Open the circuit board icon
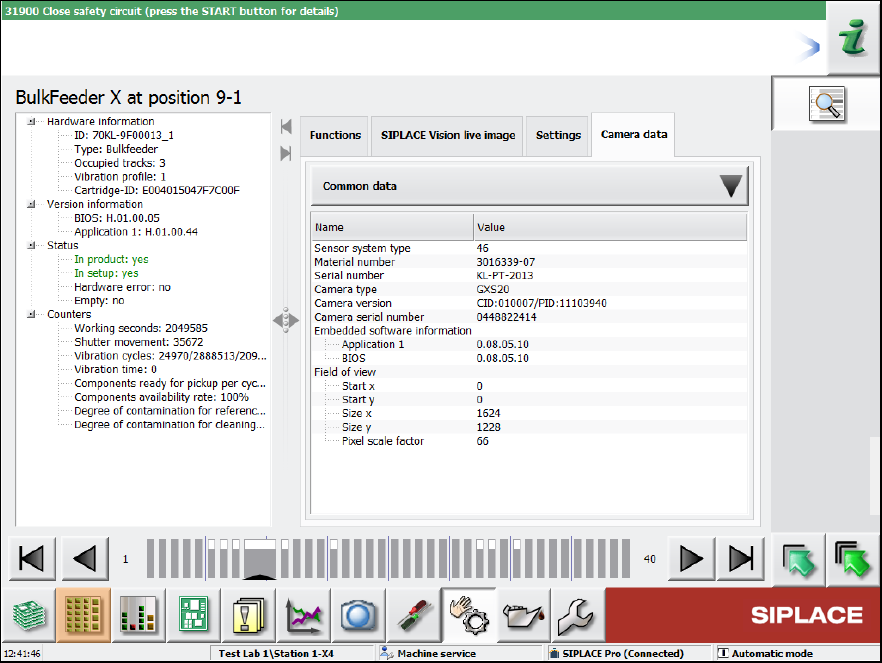This screenshot has height=663, width=882. [193, 614]
